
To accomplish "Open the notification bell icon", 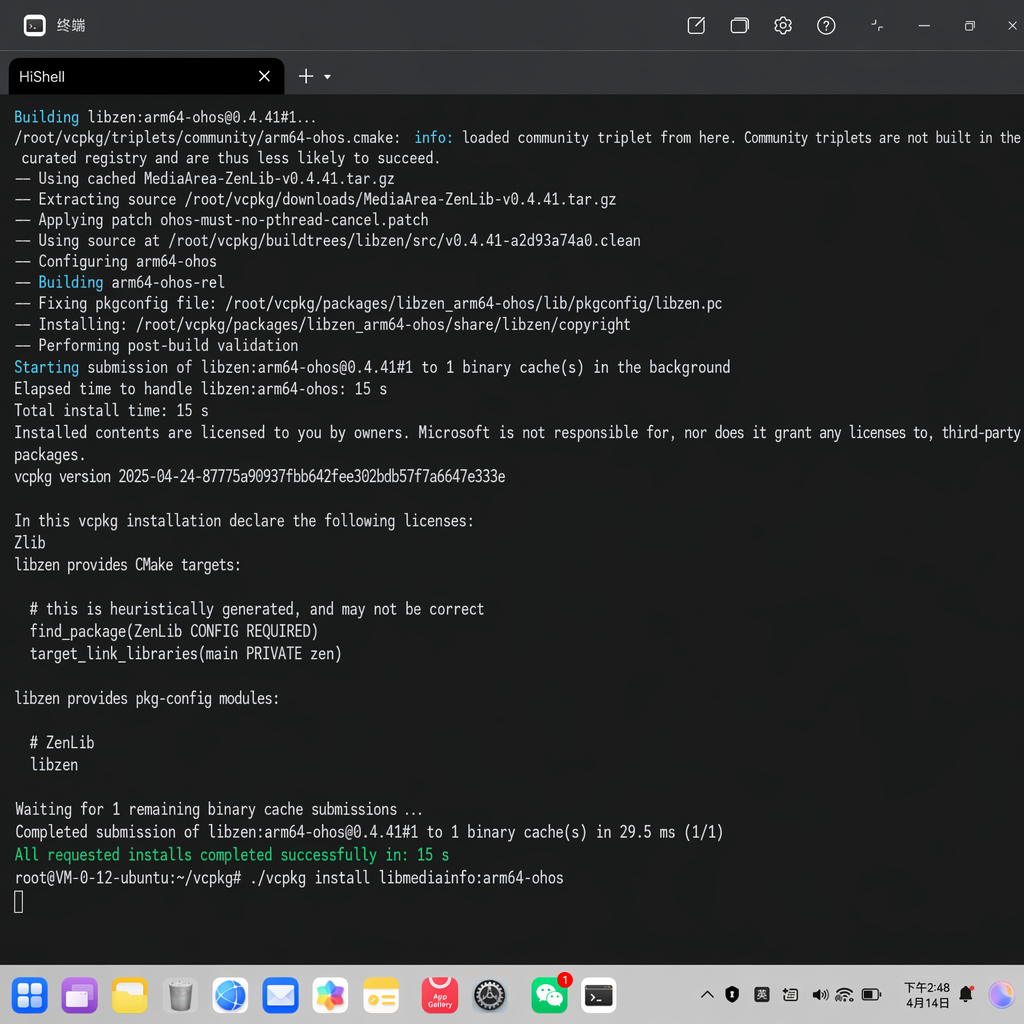I will (967, 994).
